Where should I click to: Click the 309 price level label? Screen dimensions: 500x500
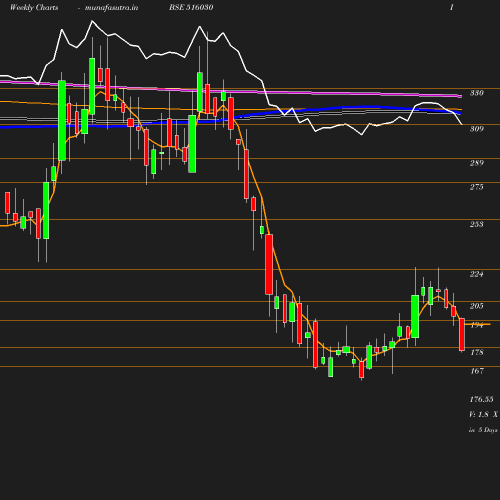coord(477,129)
